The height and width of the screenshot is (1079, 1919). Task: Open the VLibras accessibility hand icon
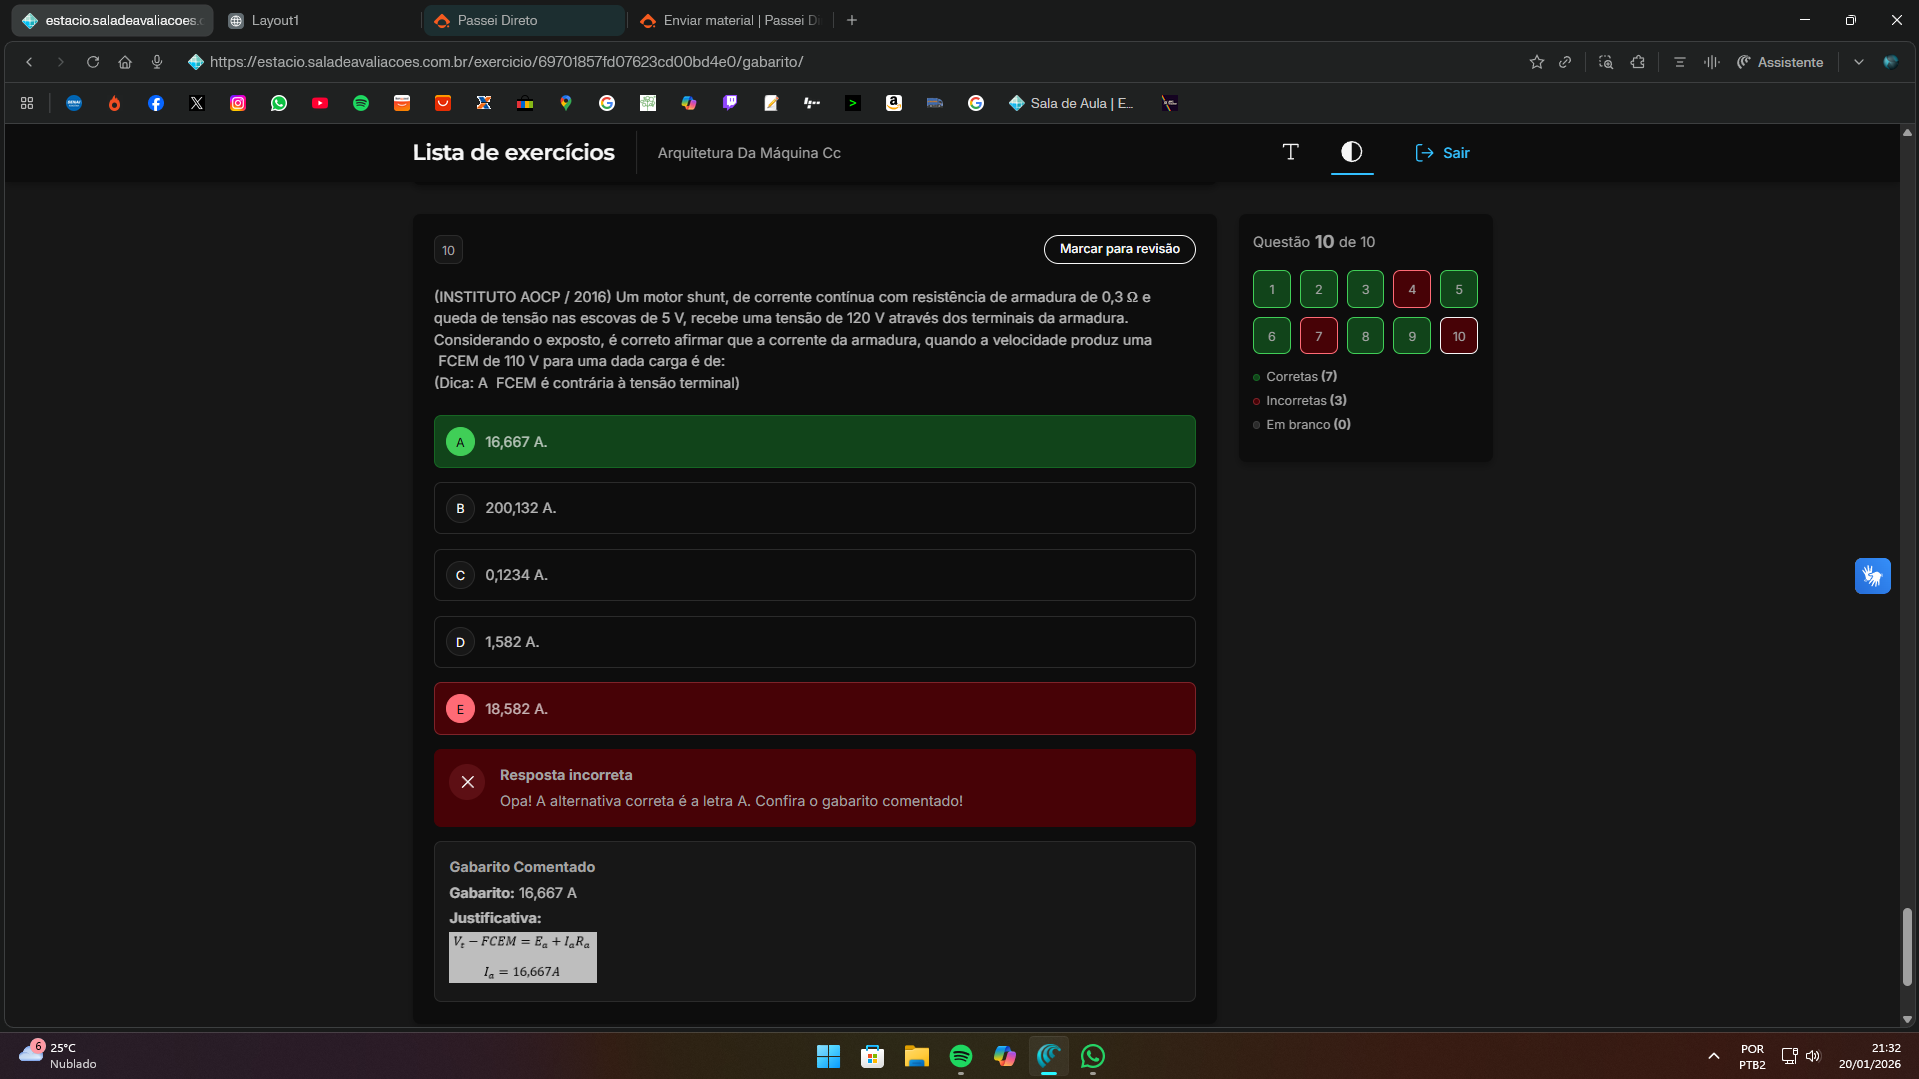(x=1872, y=576)
